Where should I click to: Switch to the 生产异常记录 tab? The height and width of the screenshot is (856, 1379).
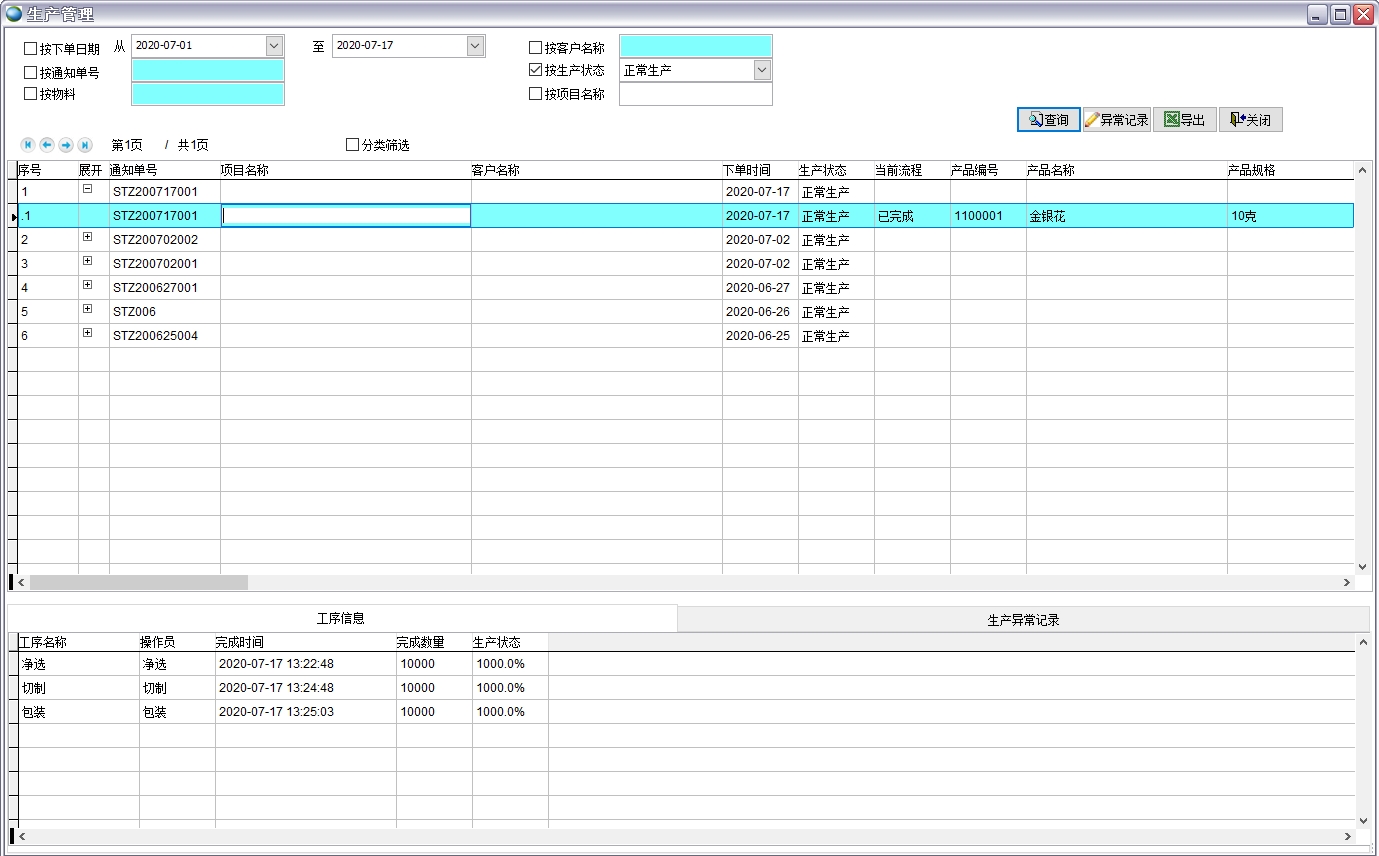click(1023, 620)
